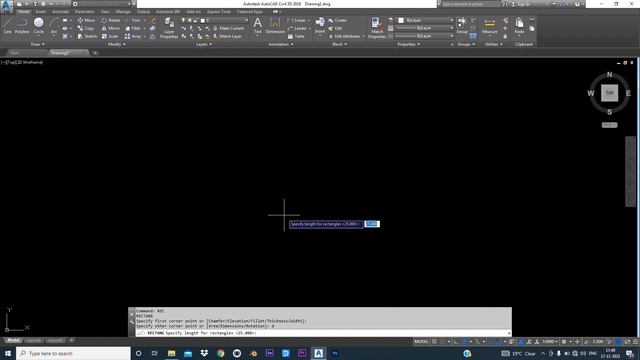Activate the Array command
The width and height of the screenshot is (640, 360).
pyautogui.click(x=133, y=36)
